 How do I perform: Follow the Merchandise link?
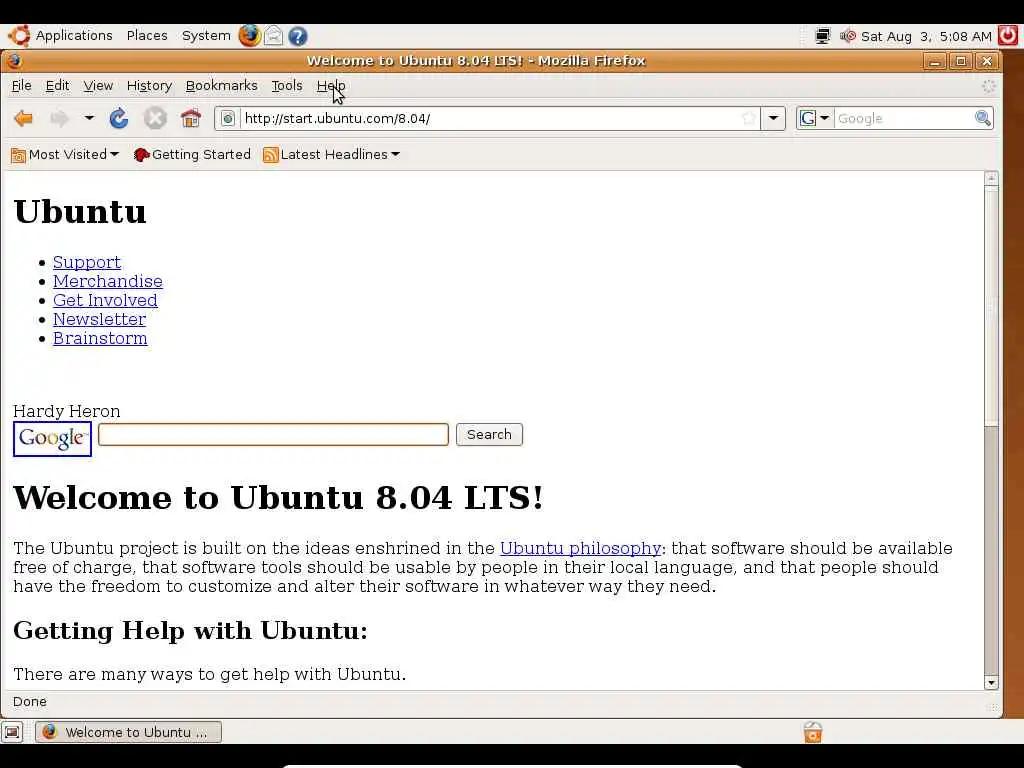pyautogui.click(x=108, y=281)
